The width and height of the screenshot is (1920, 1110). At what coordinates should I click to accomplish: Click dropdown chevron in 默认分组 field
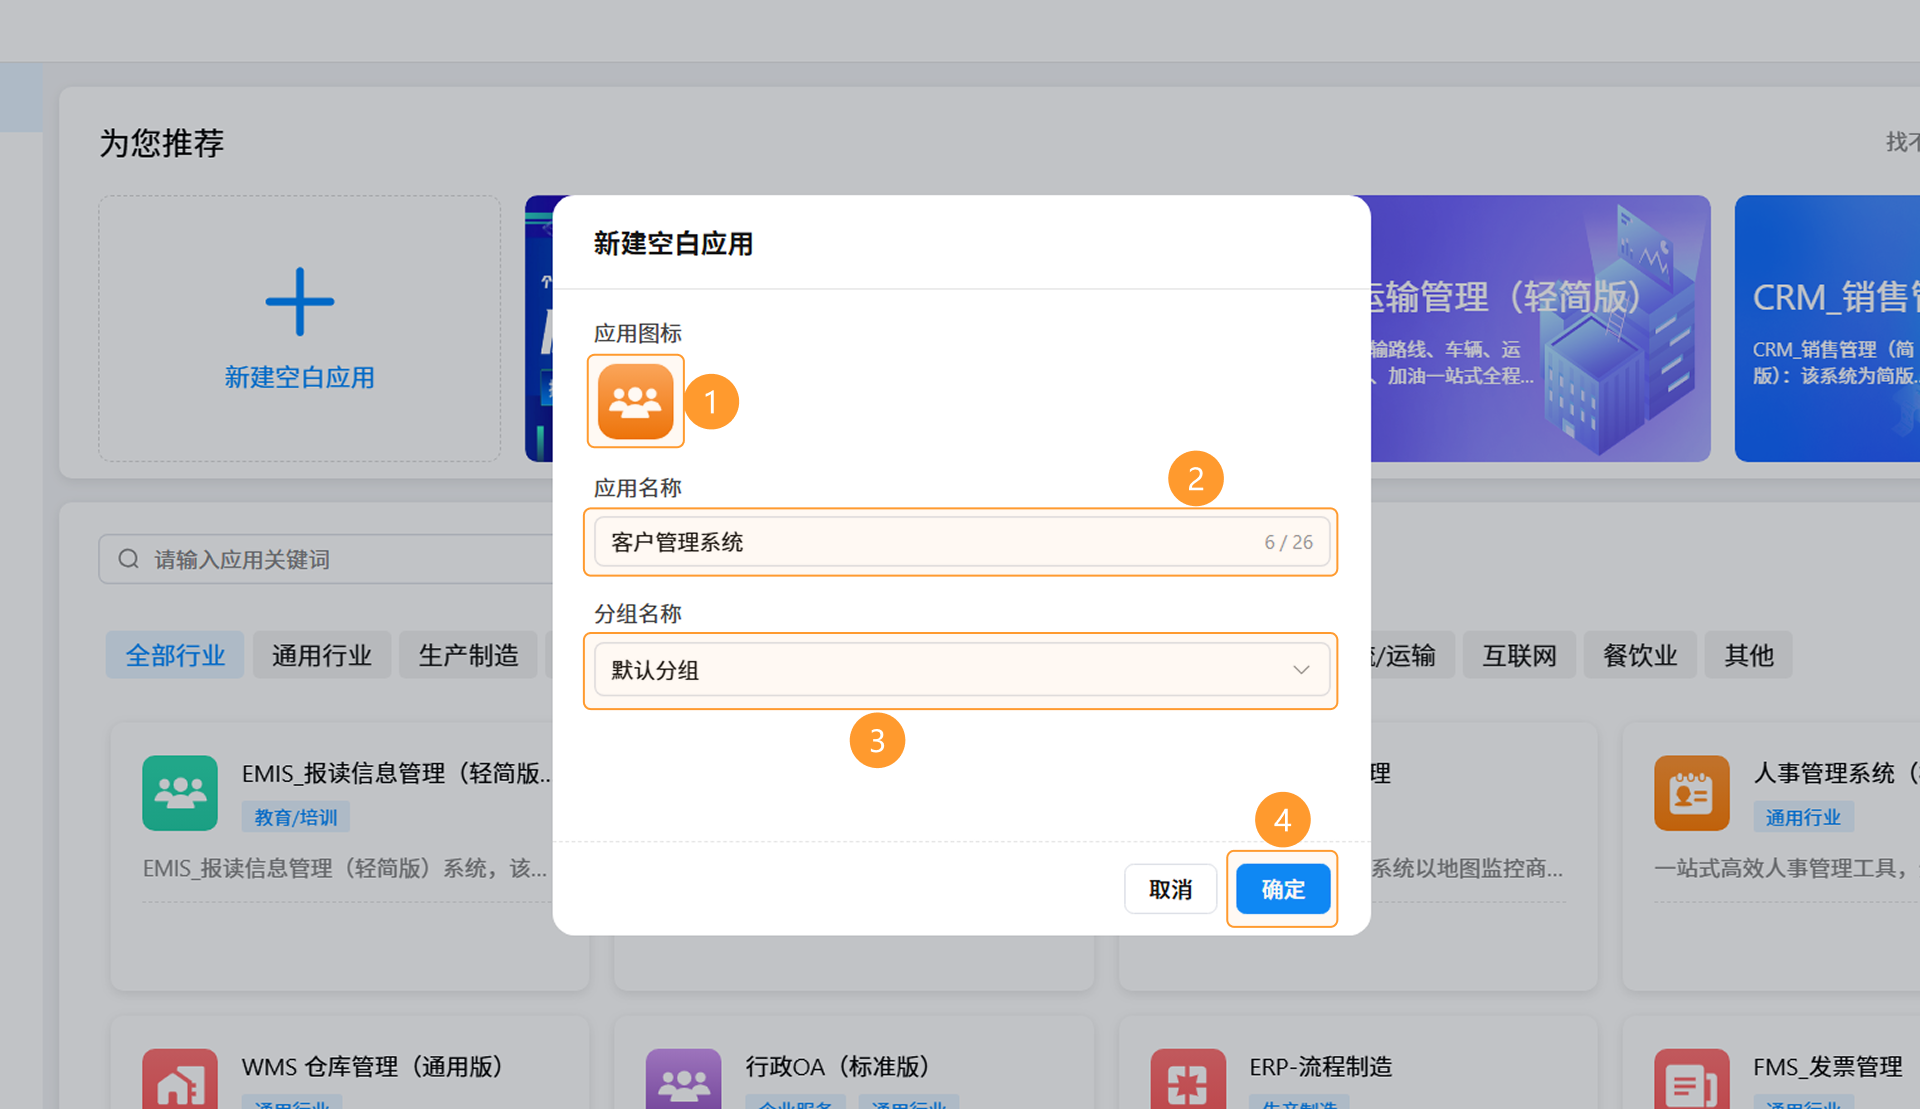(1301, 670)
